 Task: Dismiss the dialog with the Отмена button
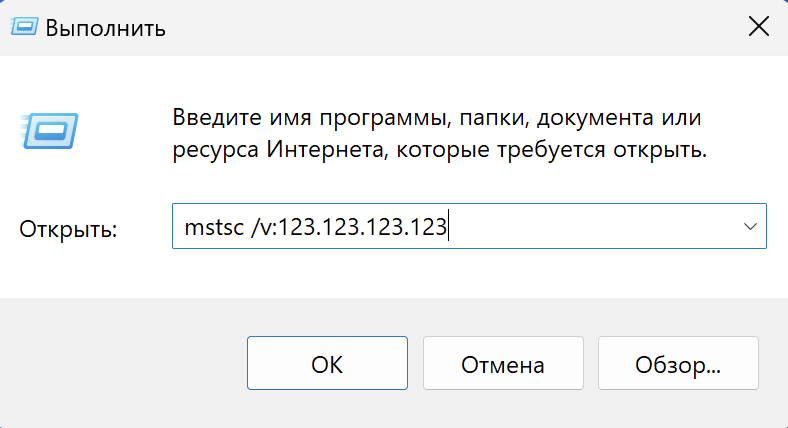point(503,363)
